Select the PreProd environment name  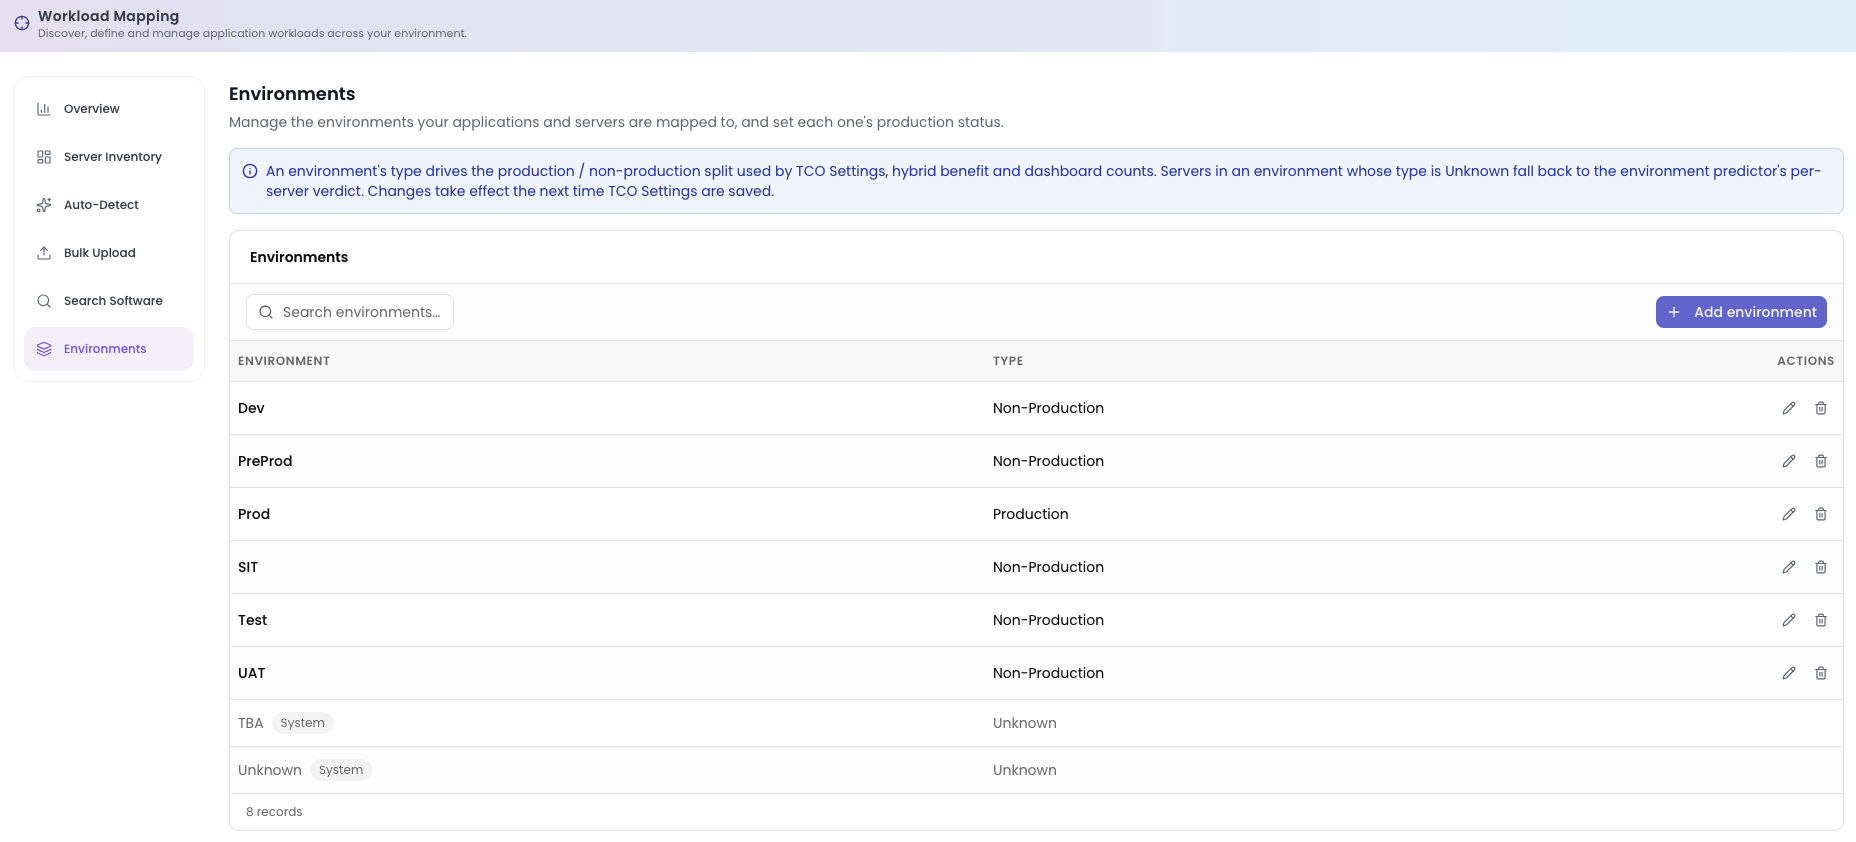tap(265, 461)
